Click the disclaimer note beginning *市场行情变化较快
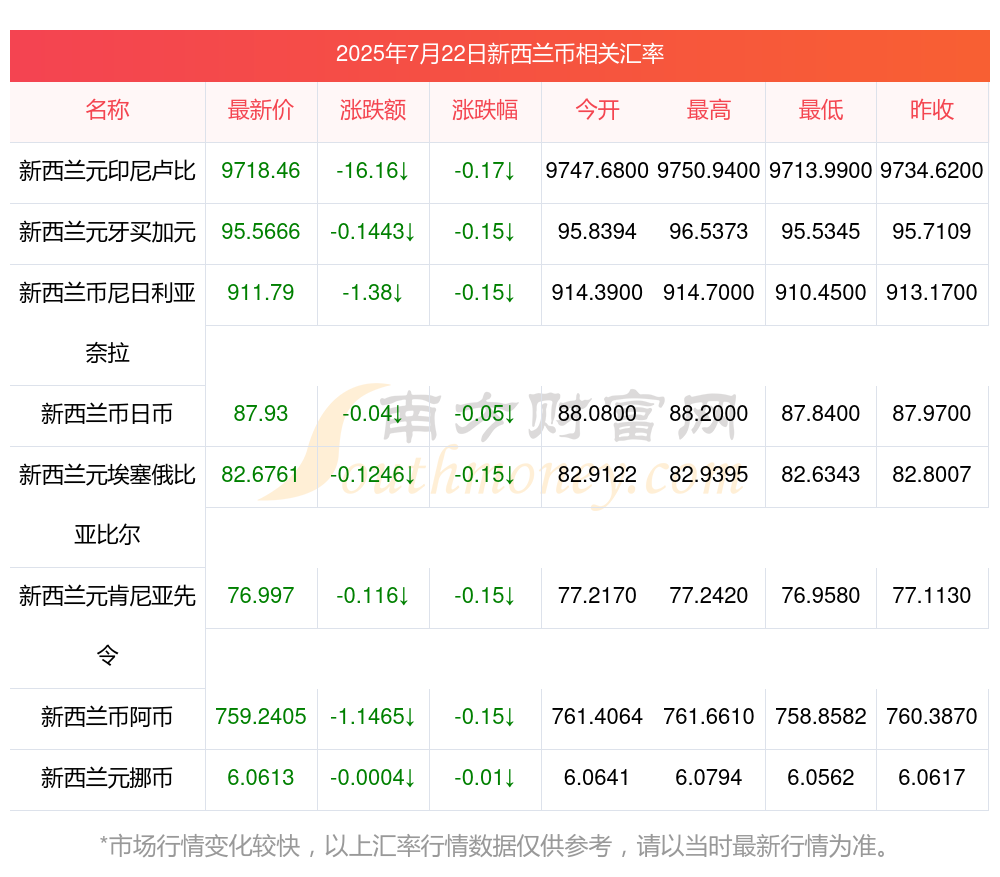The width and height of the screenshot is (1000, 877). pyautogui.click(x=494, y=846)
